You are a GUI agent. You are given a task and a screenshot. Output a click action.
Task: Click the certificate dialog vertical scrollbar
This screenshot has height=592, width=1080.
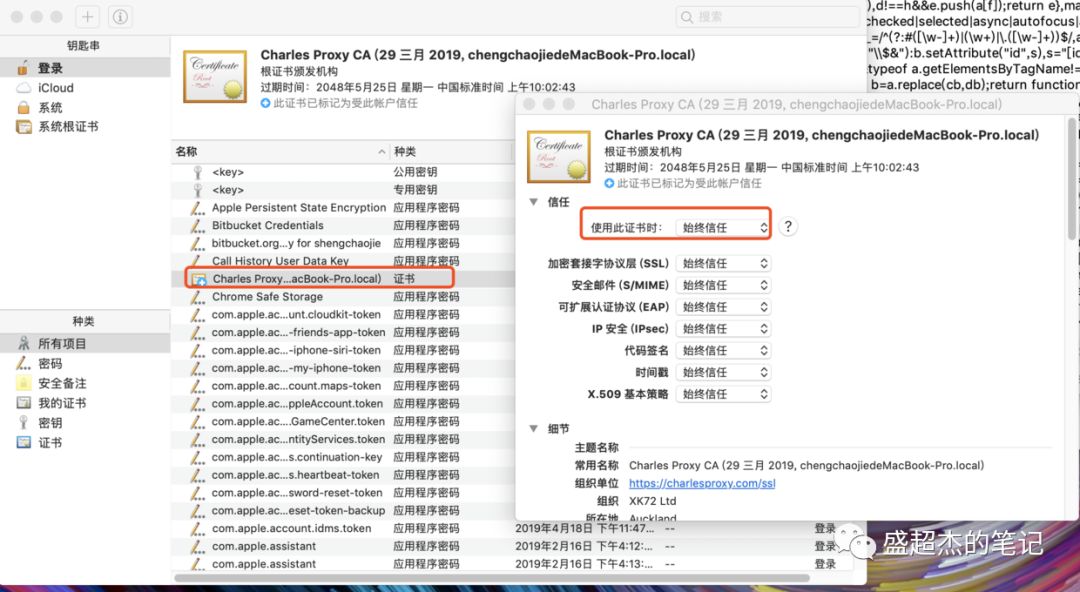1071,179
